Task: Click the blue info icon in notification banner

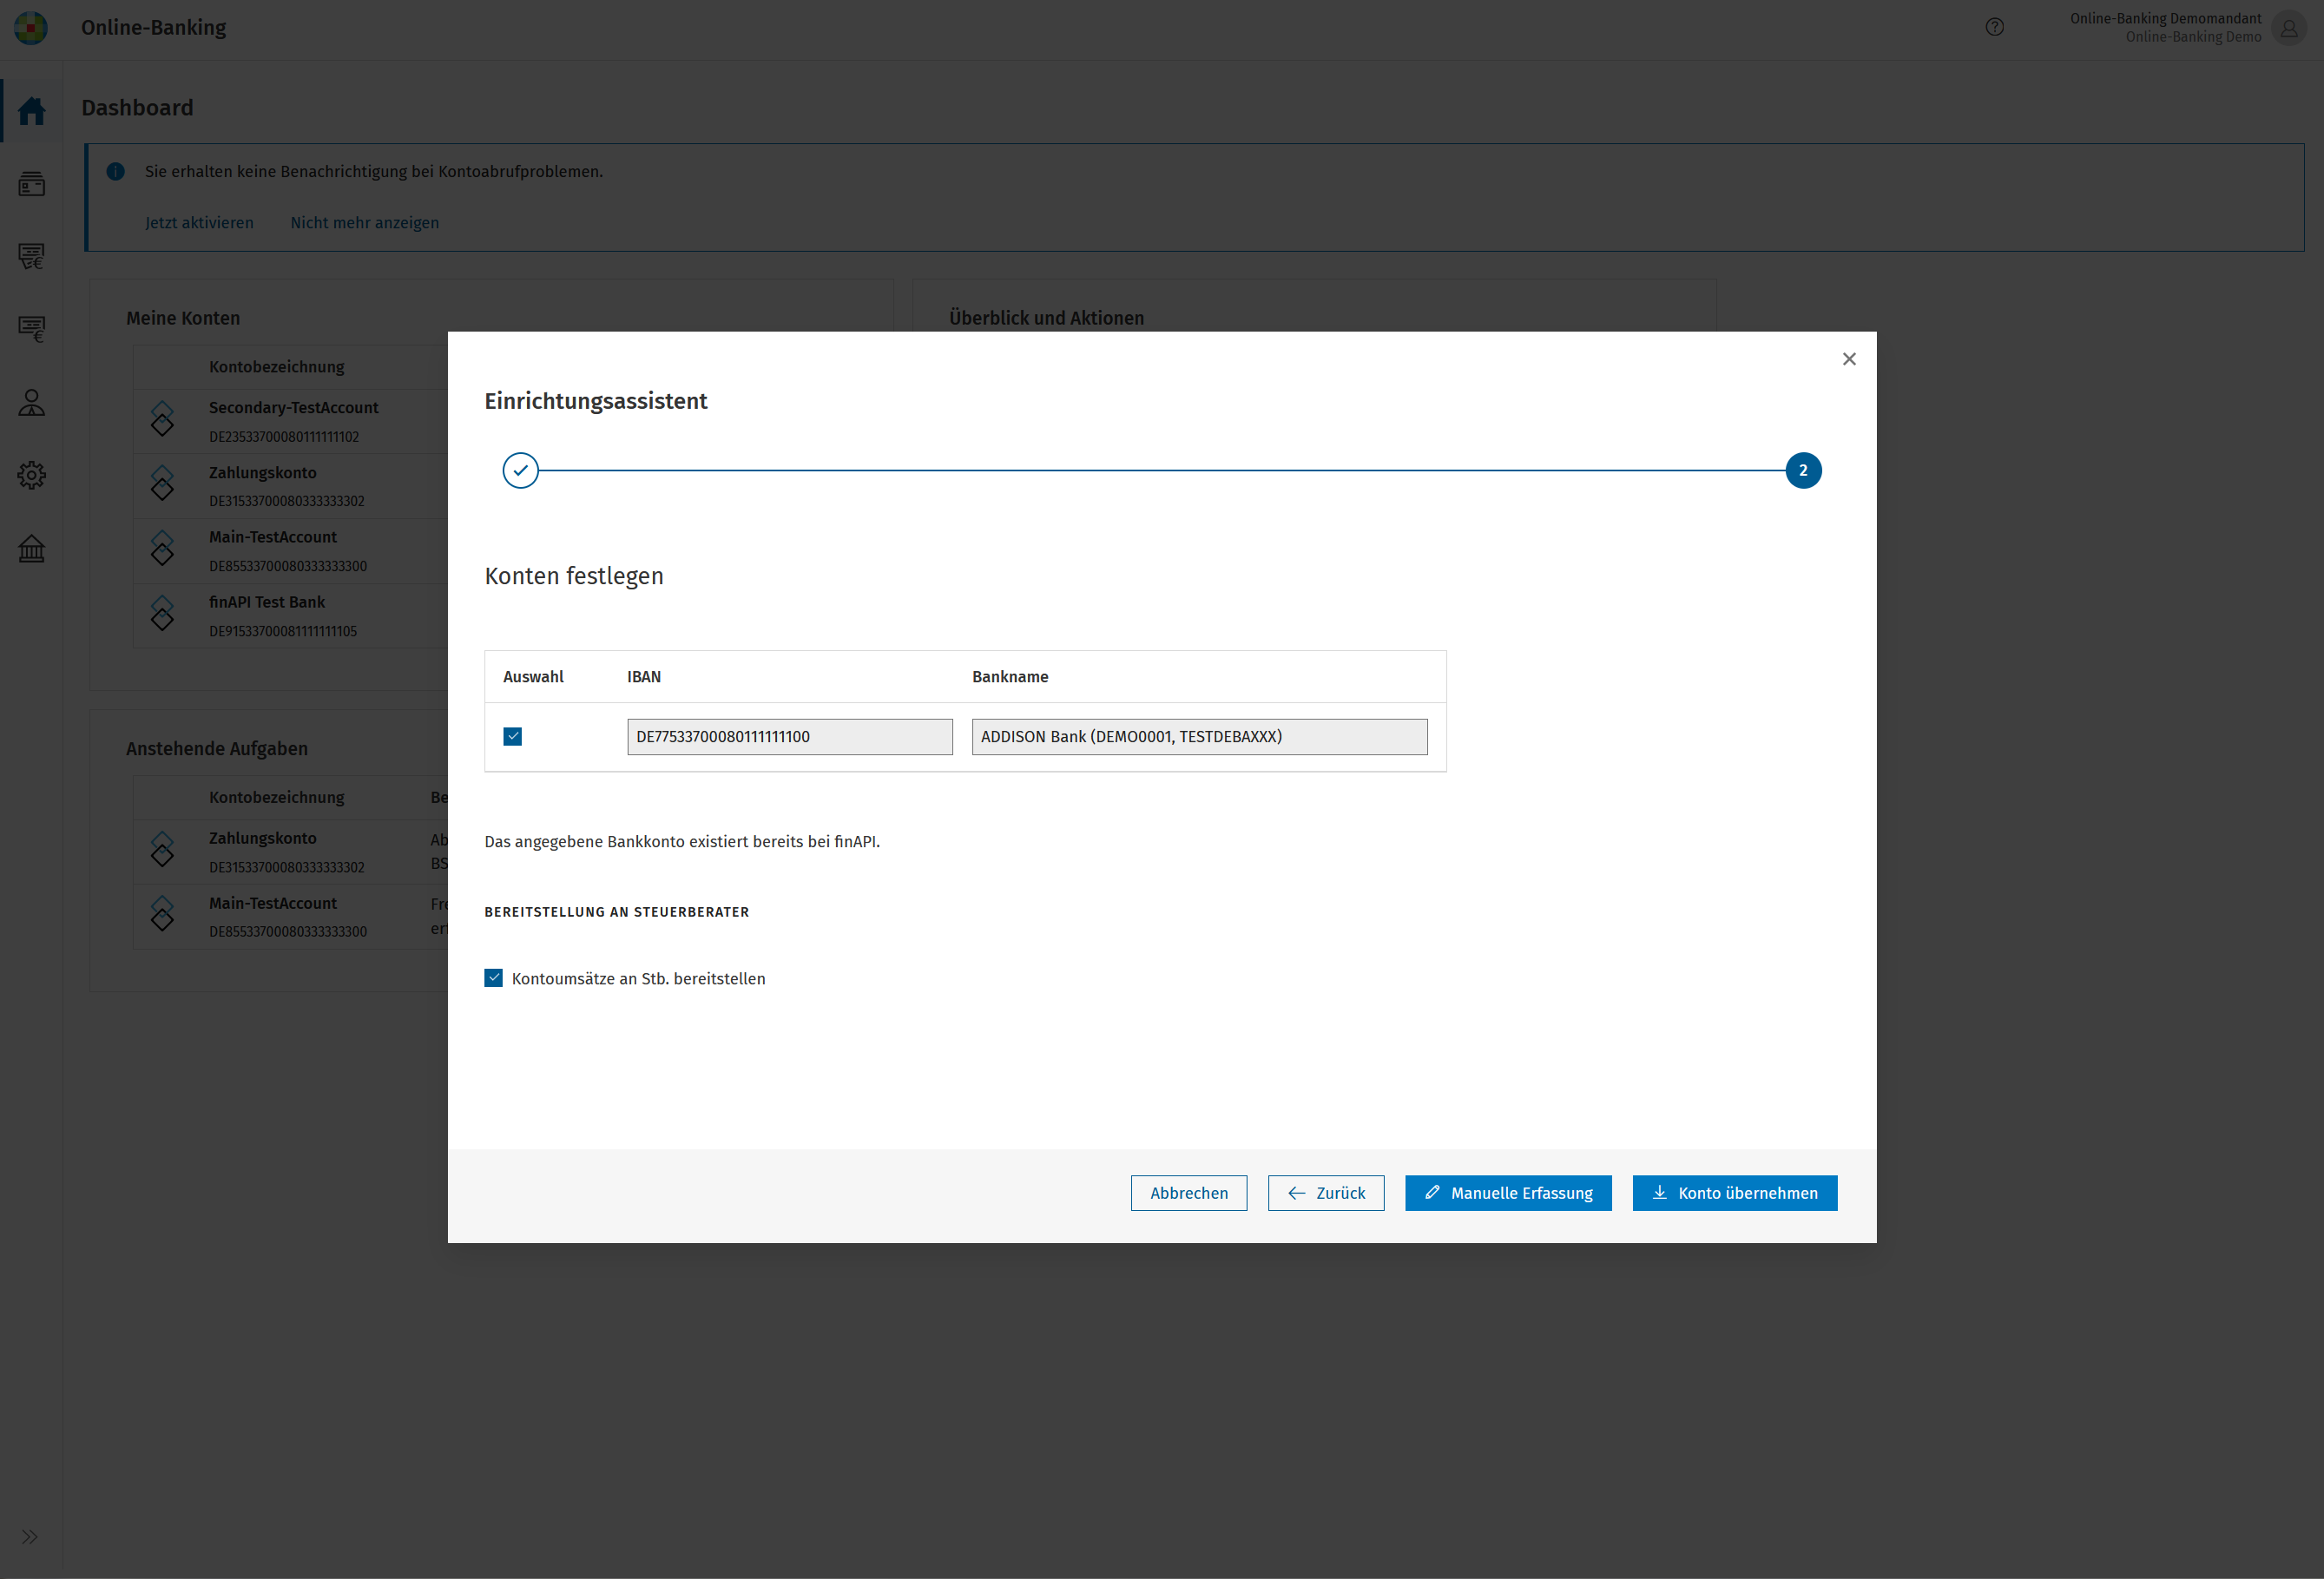Action: (116, 171)
